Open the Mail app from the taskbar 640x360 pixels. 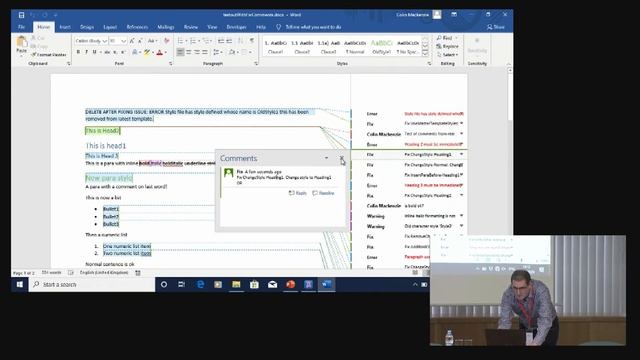pos(272,284)
